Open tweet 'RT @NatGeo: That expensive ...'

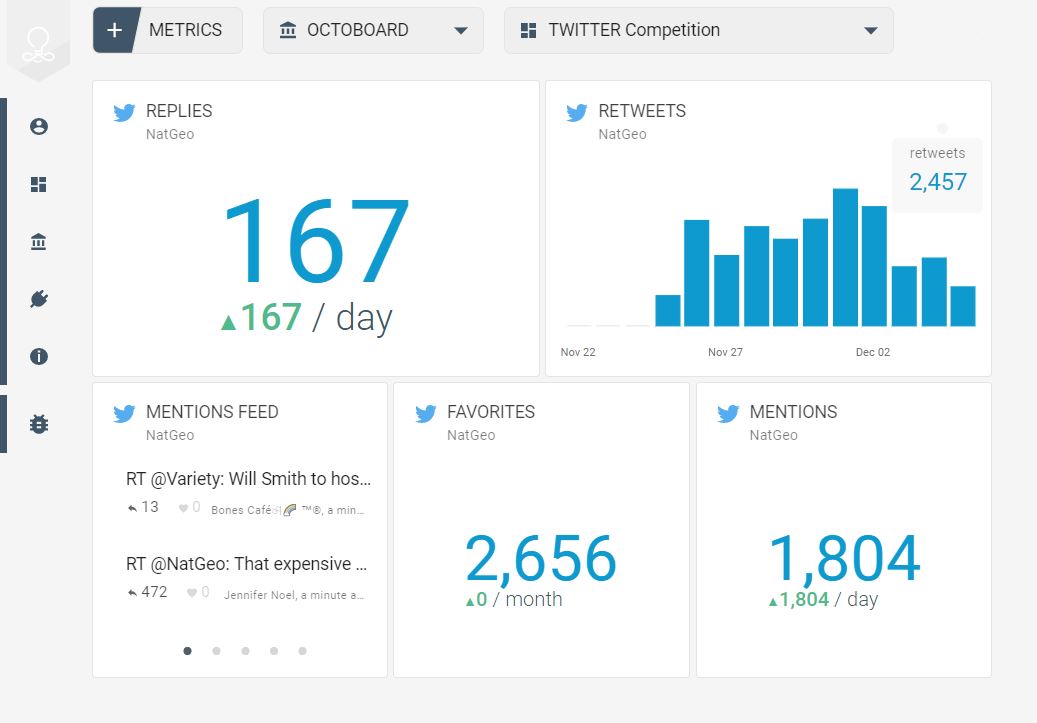click(246, 564)
